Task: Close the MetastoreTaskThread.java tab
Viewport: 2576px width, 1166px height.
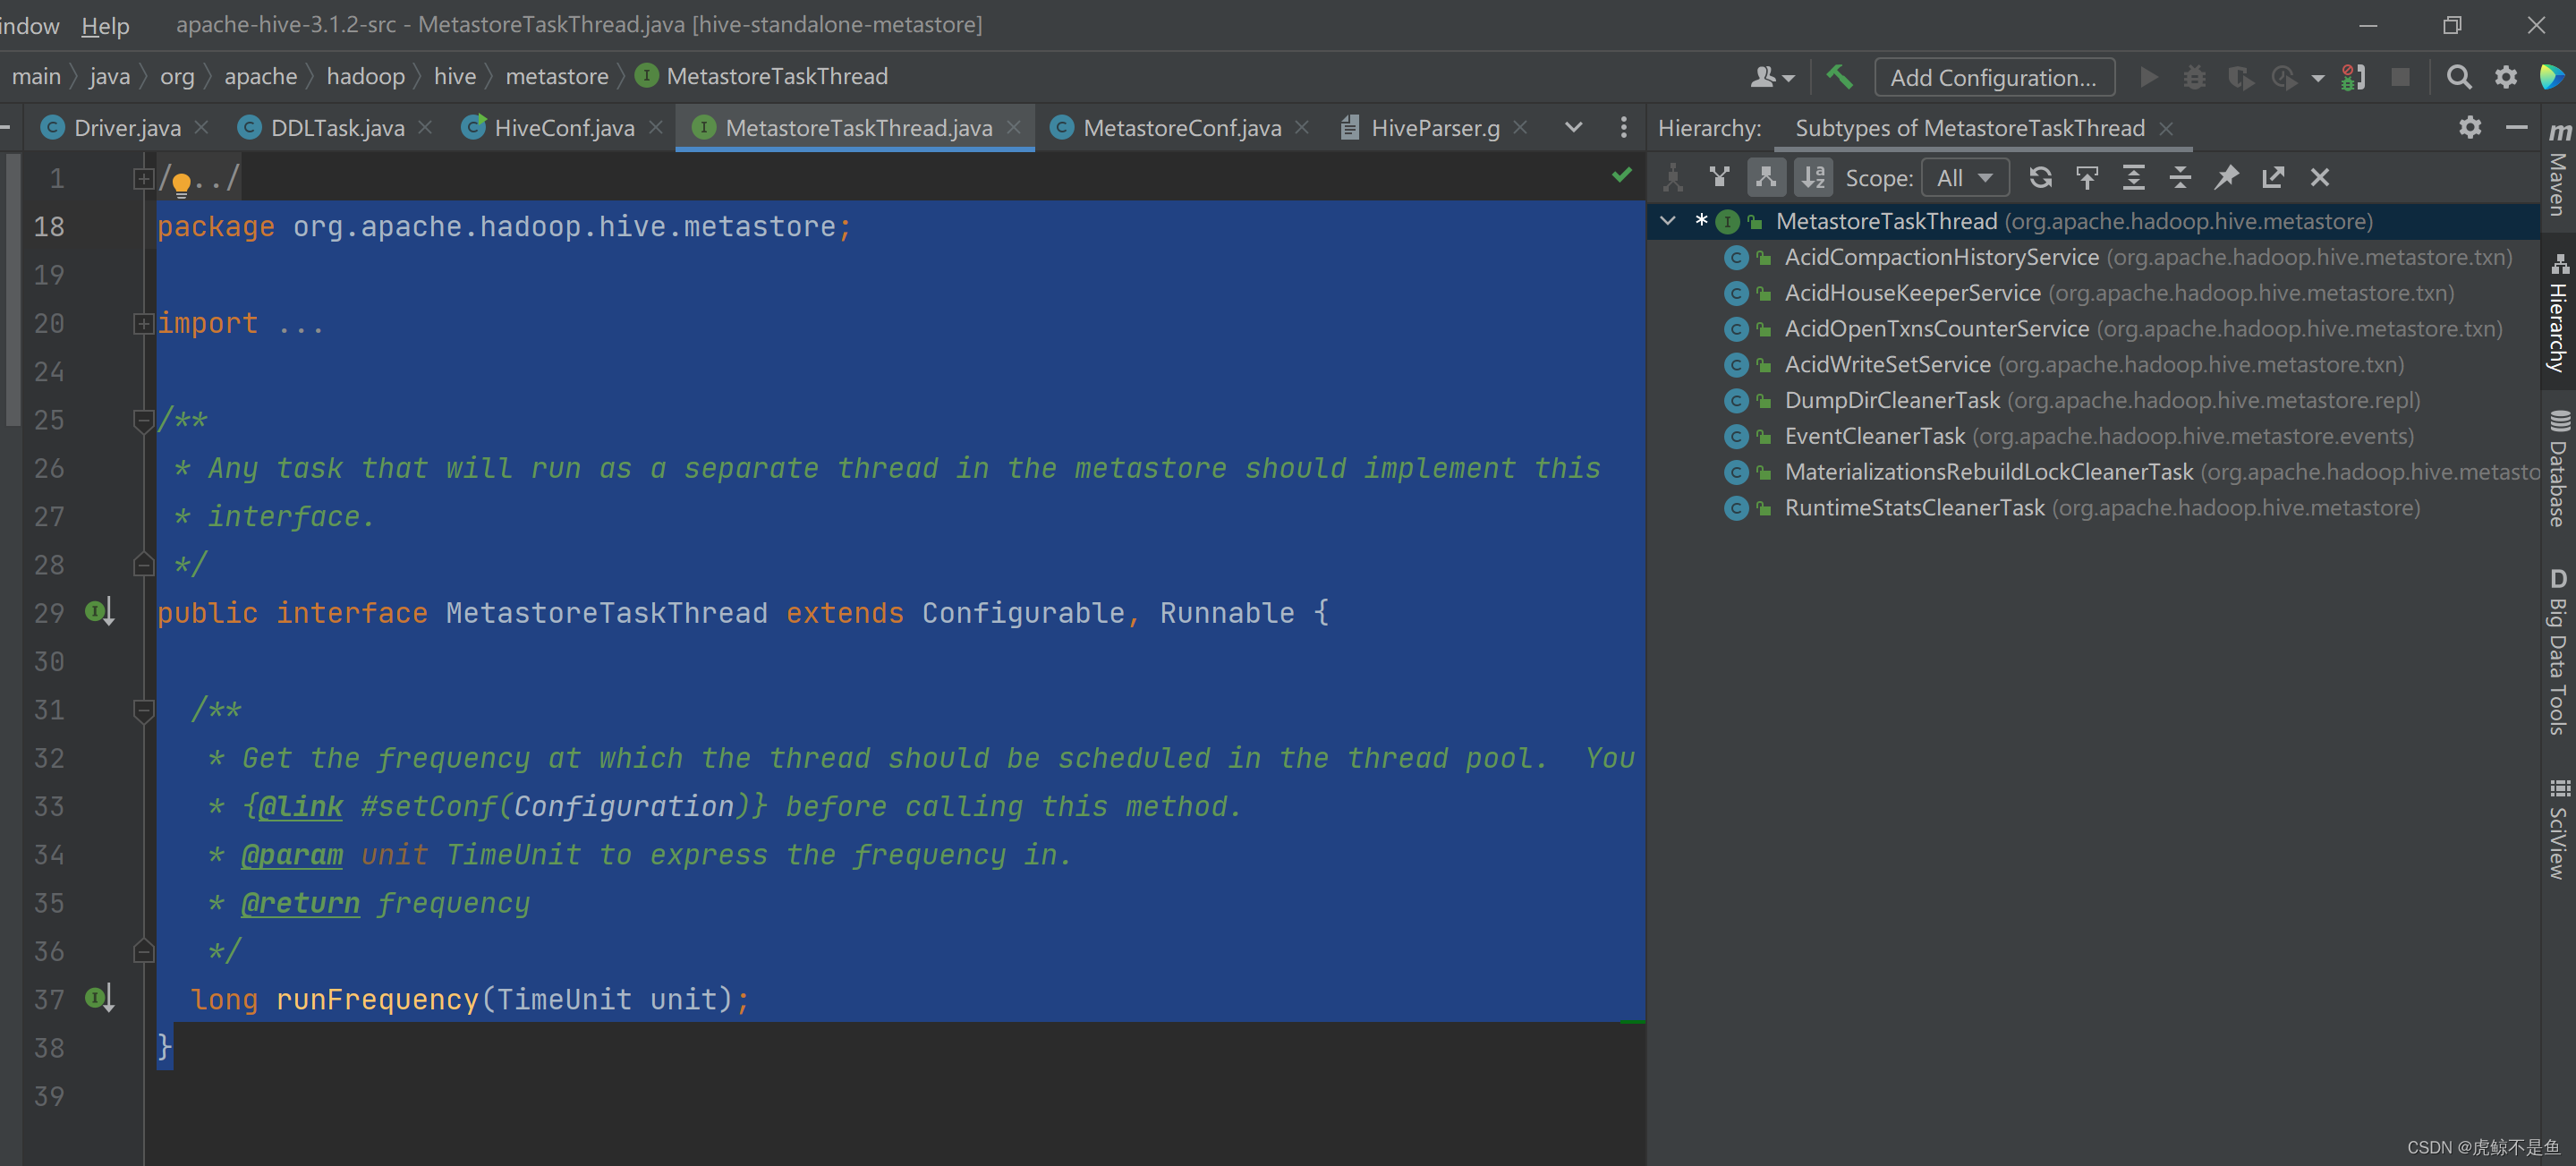Action: [1014, 127]
